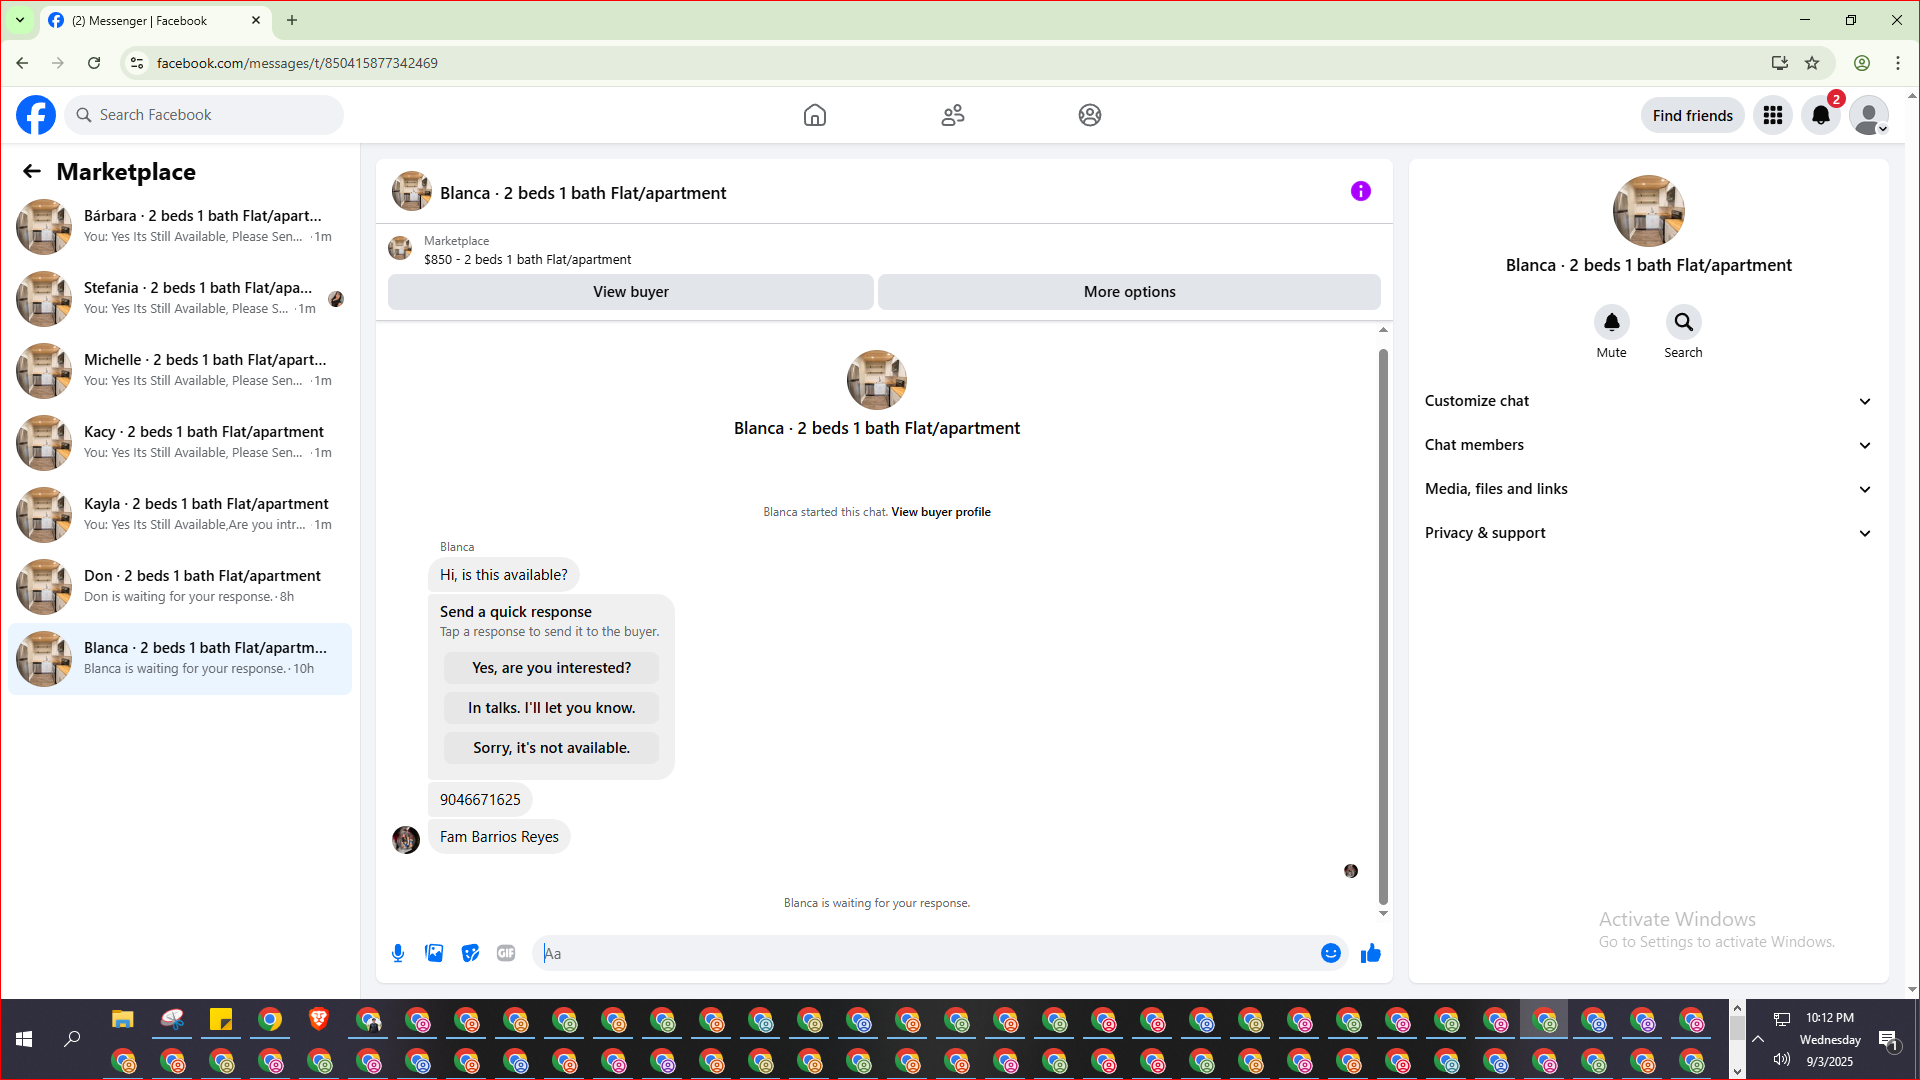Click the '9046671625' message bubble

click(480, 800)
